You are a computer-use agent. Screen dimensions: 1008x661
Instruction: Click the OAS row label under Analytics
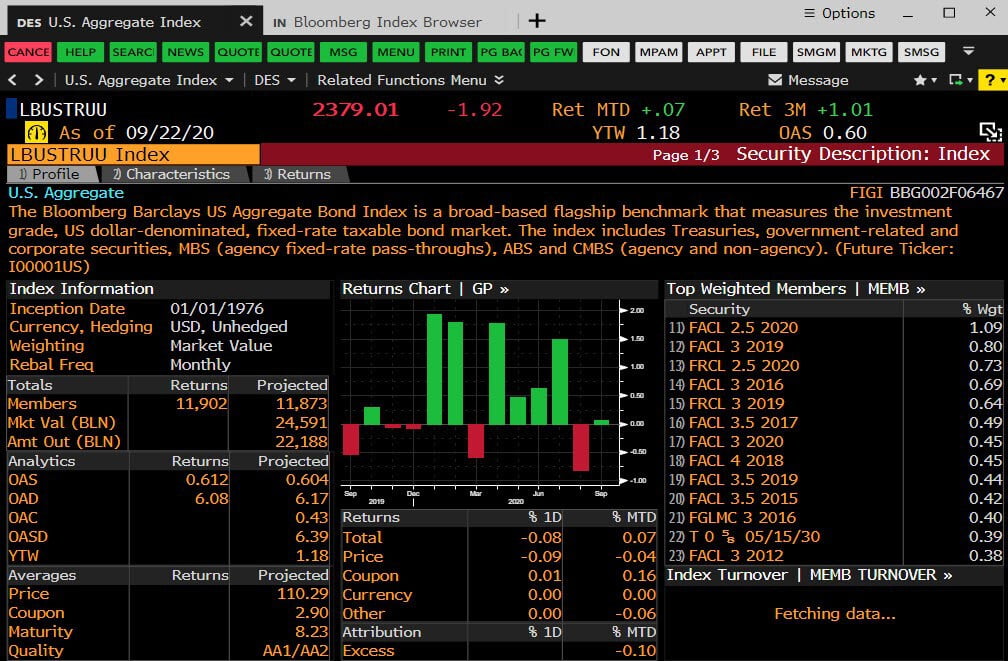pos(22,480)
